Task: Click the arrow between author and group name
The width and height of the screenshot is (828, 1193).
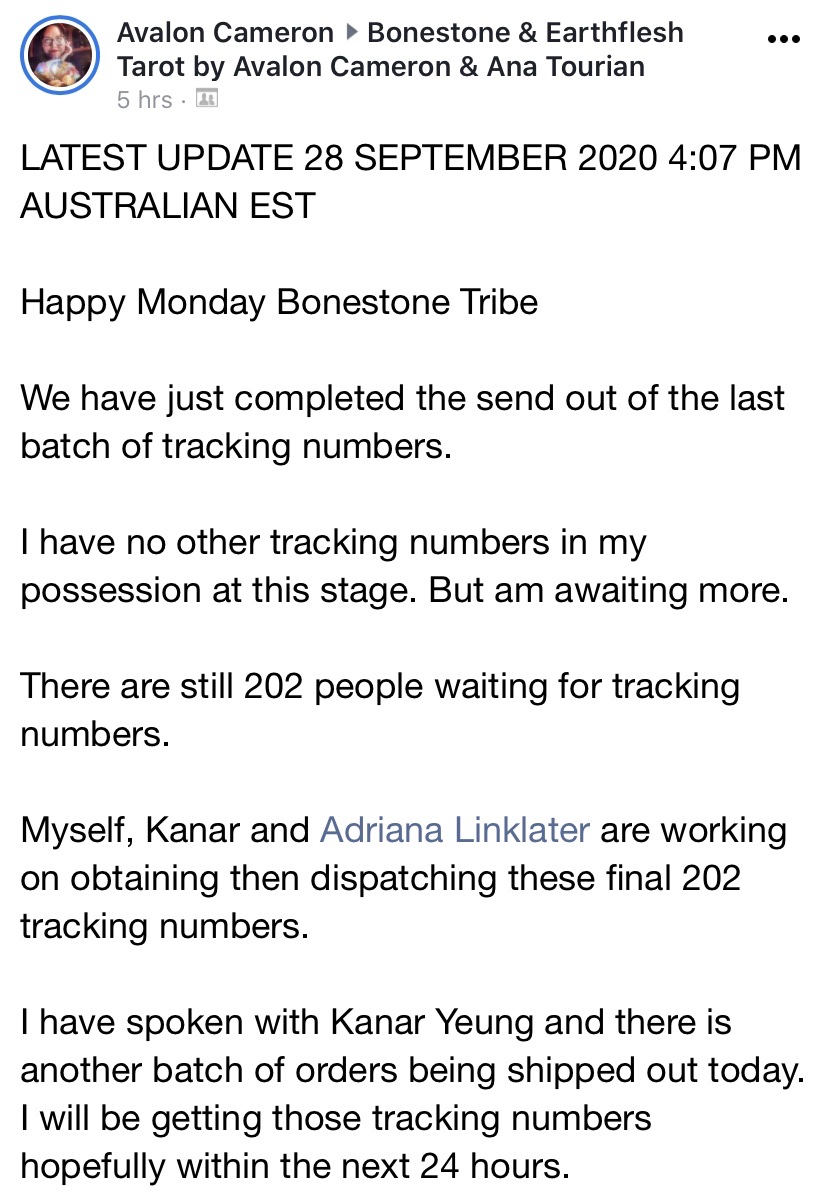Action: pos(351,32)
